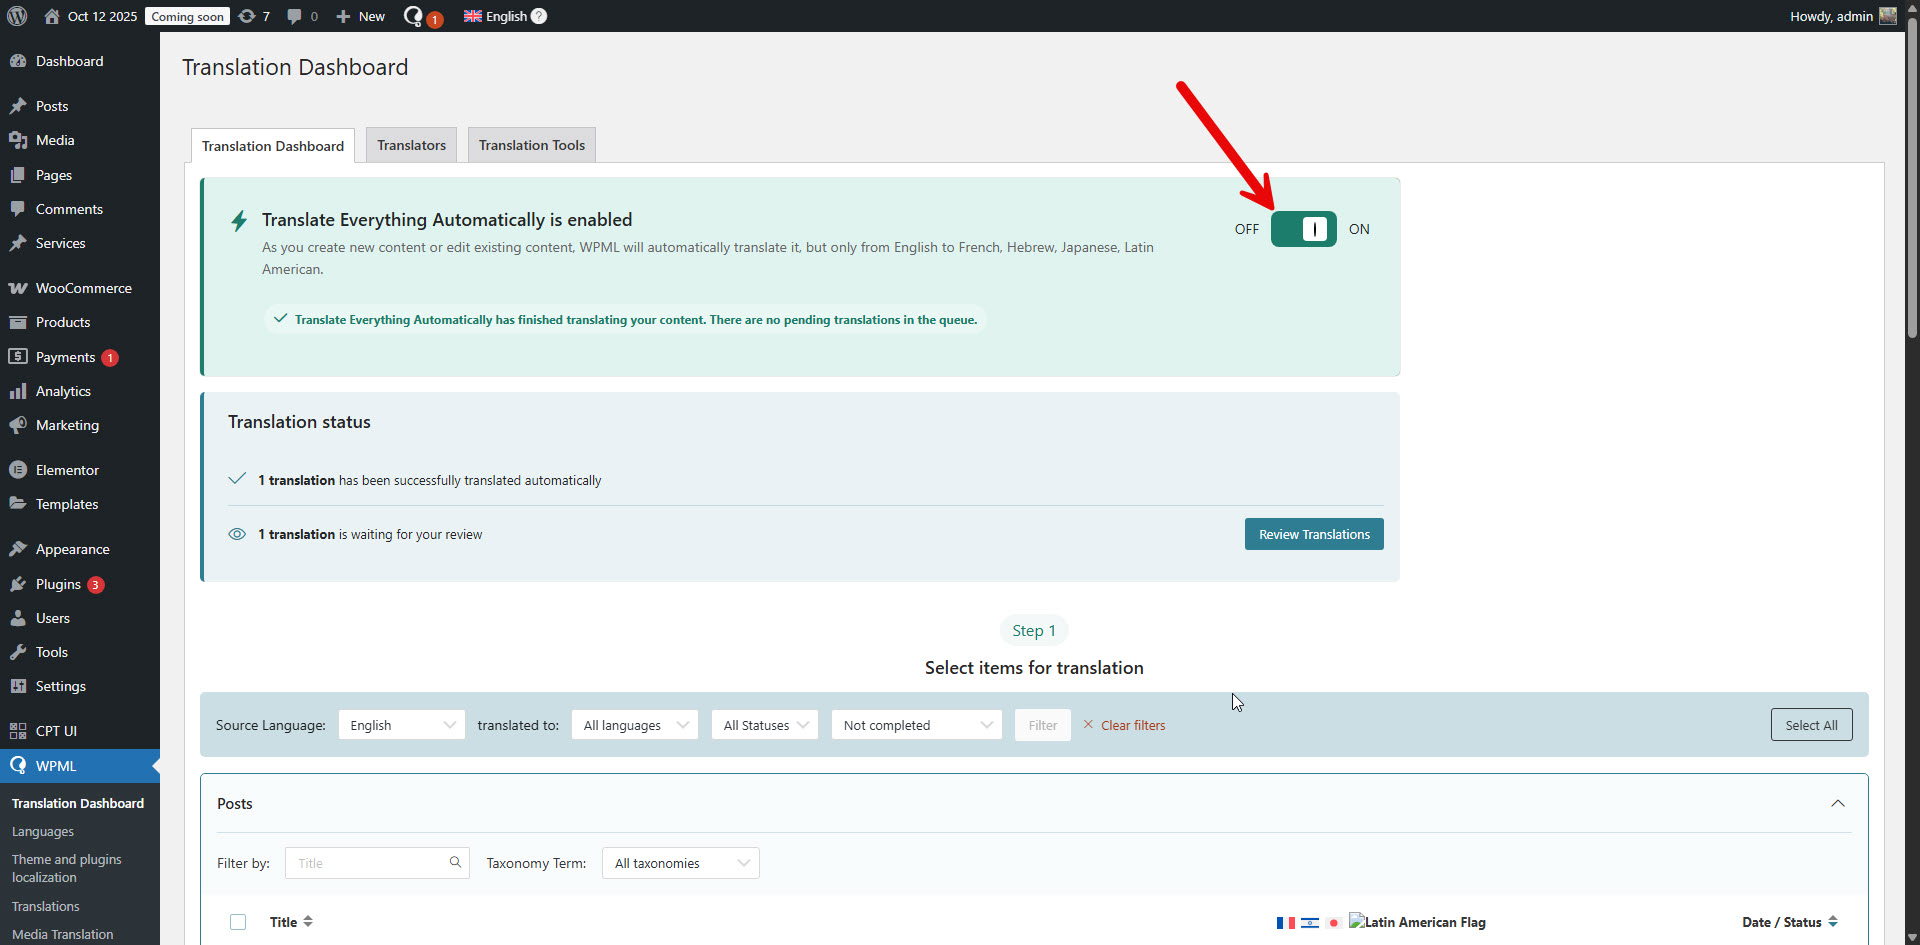The width and height of the screenshot is (1920, 945).
Task: Click the Title filter input field
Action: click(377, 863)
